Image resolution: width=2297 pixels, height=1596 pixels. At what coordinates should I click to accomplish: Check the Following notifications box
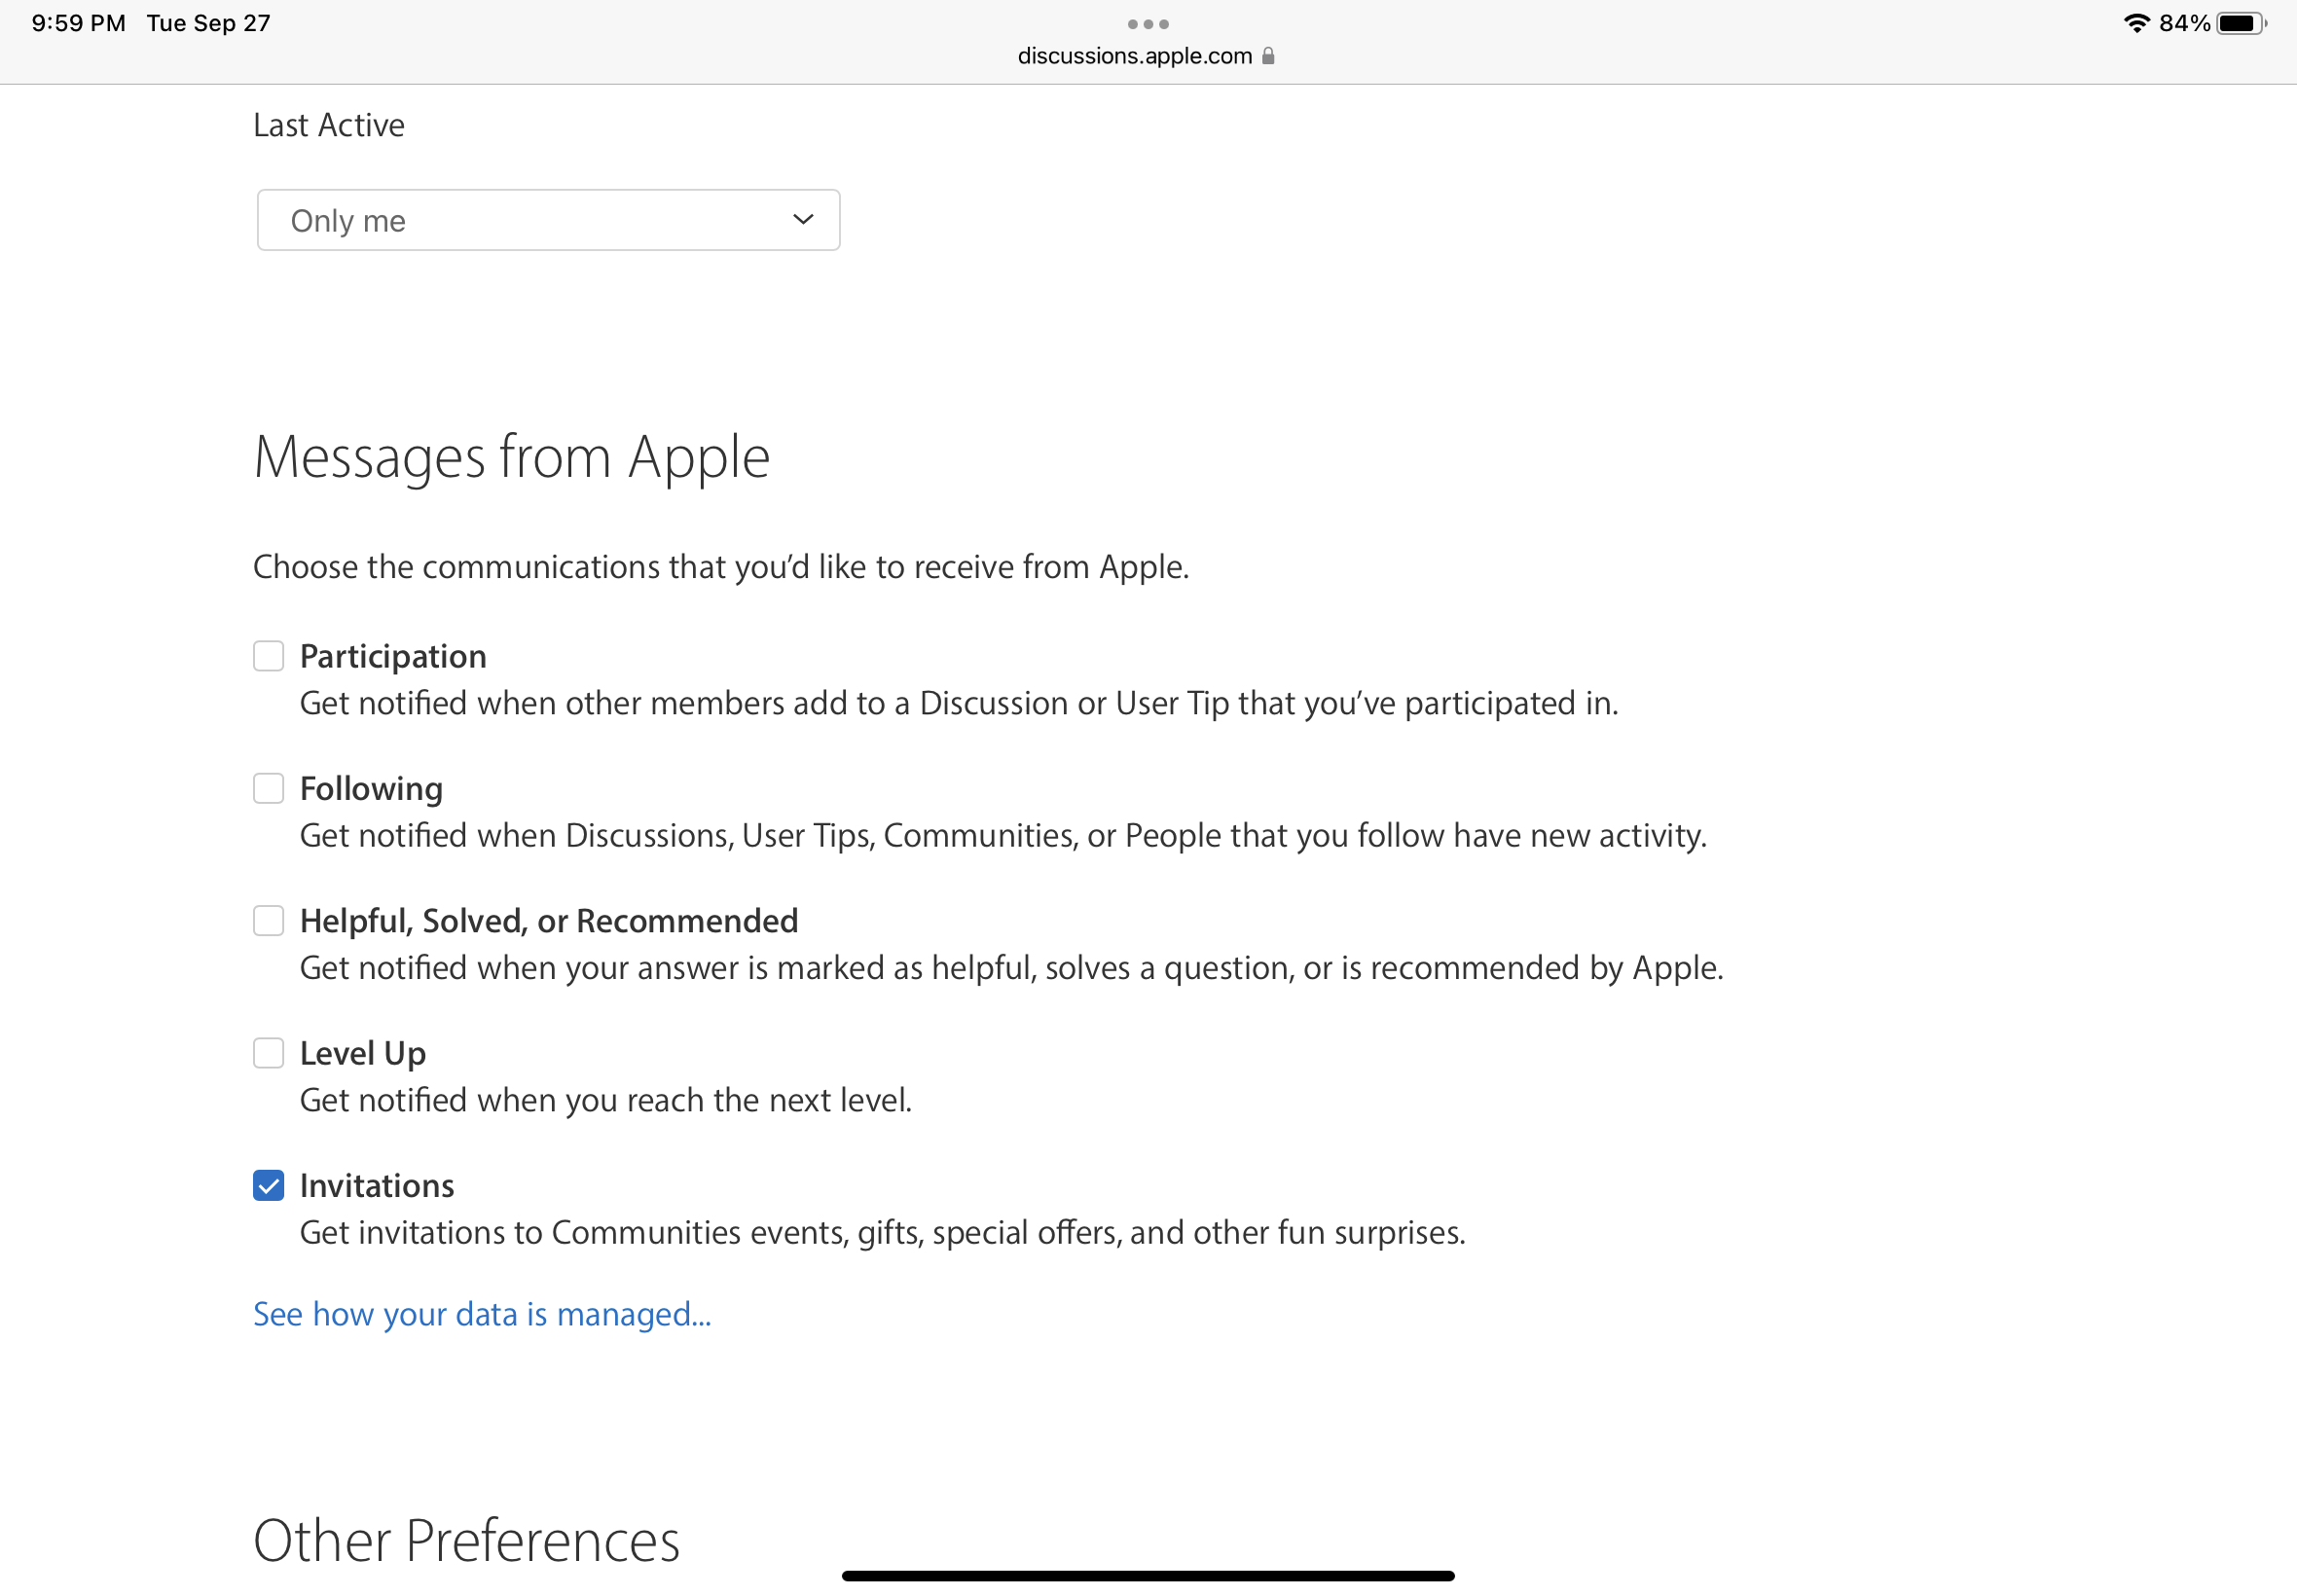[x=268, y=788]
